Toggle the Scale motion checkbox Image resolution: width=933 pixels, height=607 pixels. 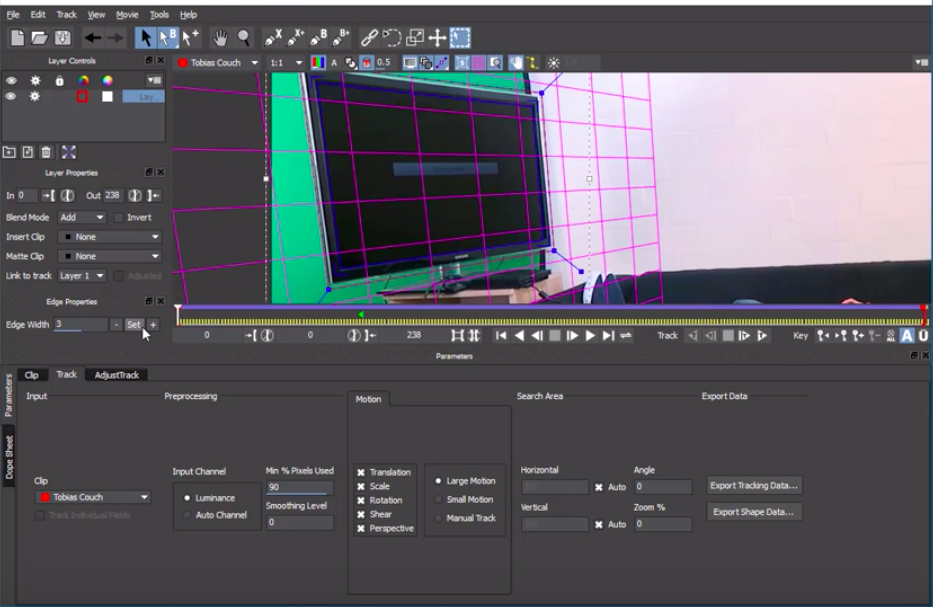(361, 486)
